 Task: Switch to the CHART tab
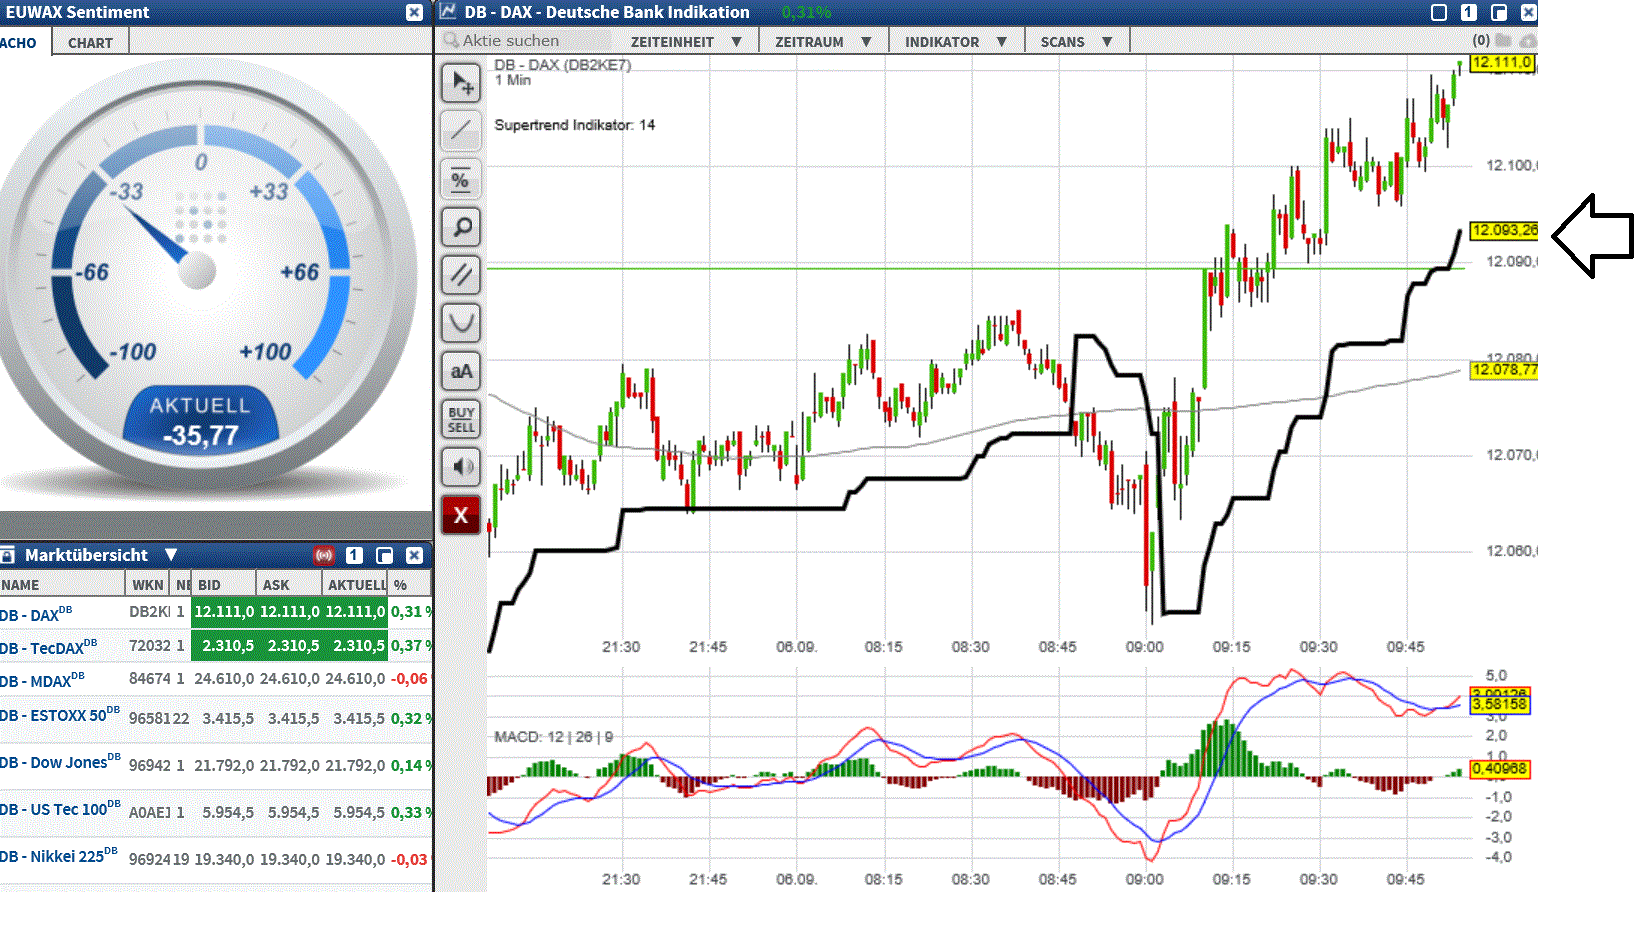coord(89,42)
